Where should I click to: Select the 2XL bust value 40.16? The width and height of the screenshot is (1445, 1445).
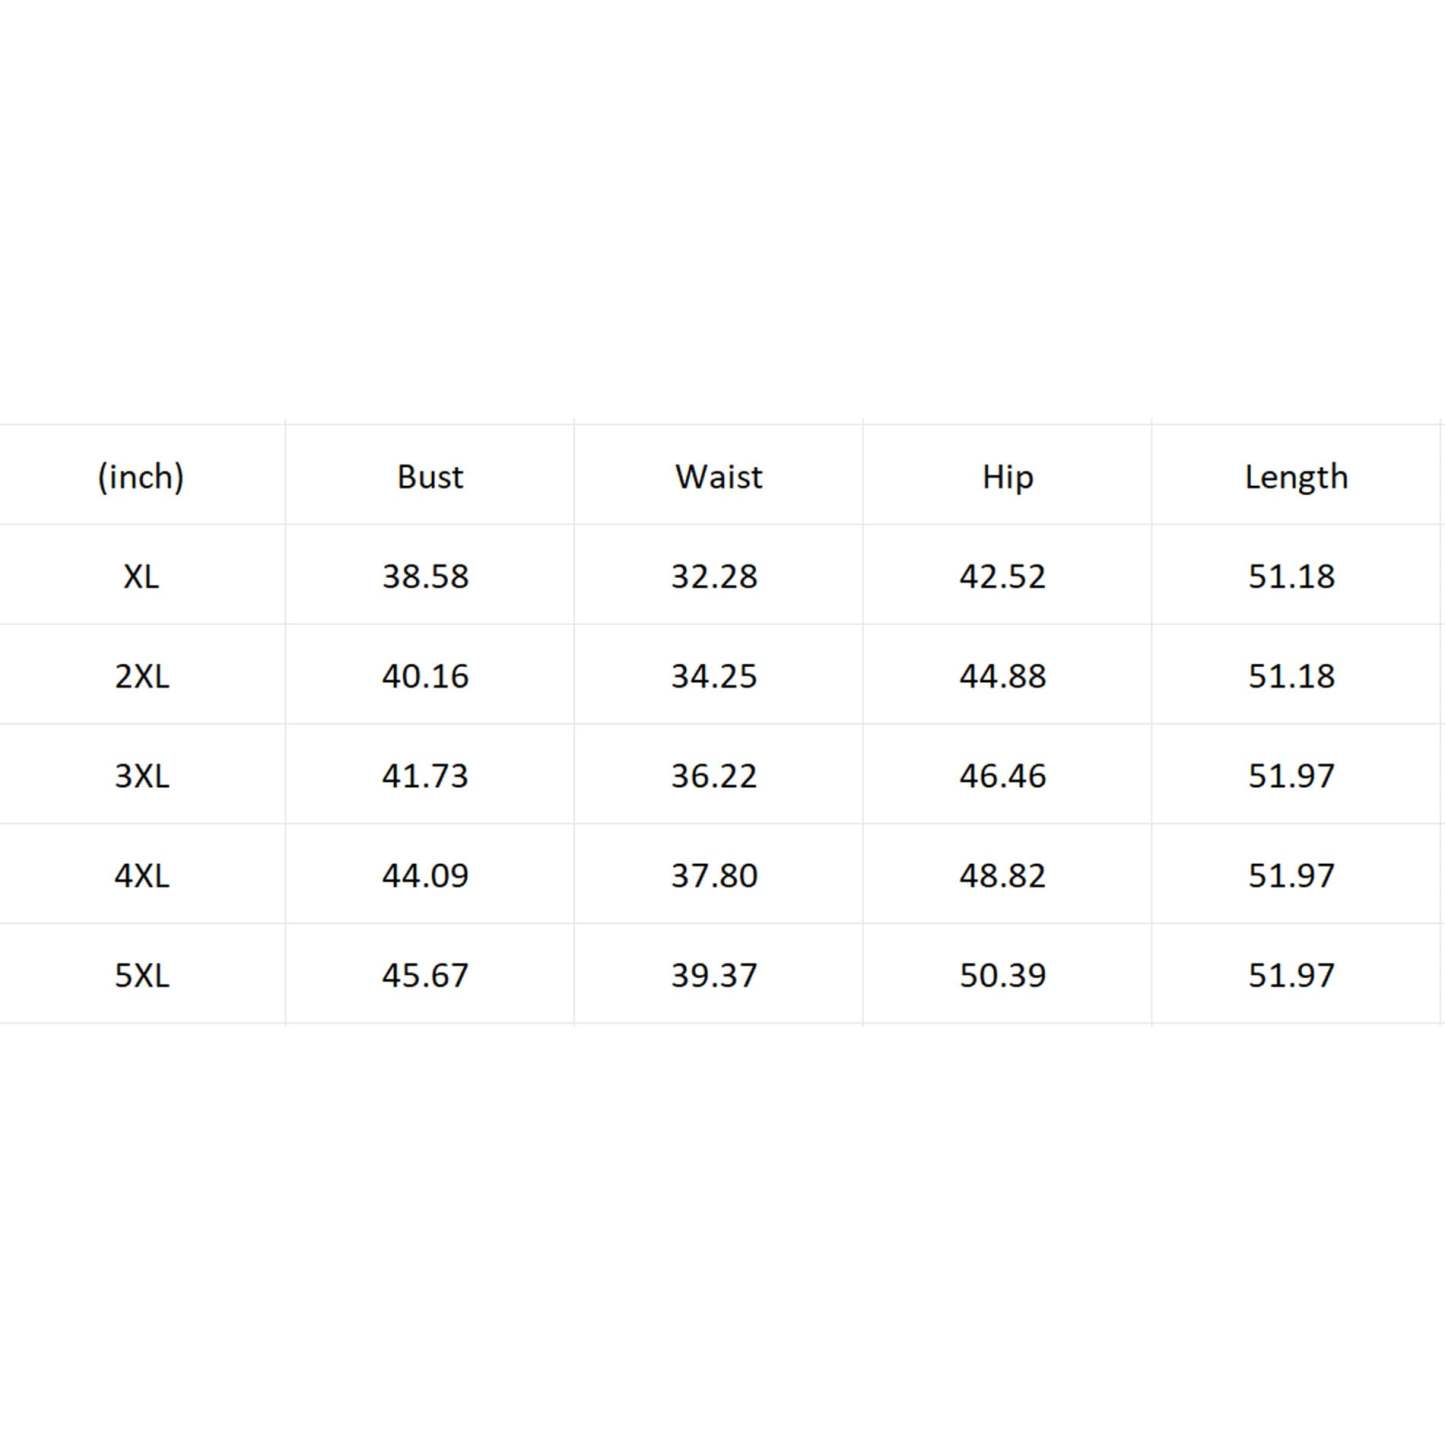coord(425,676)
